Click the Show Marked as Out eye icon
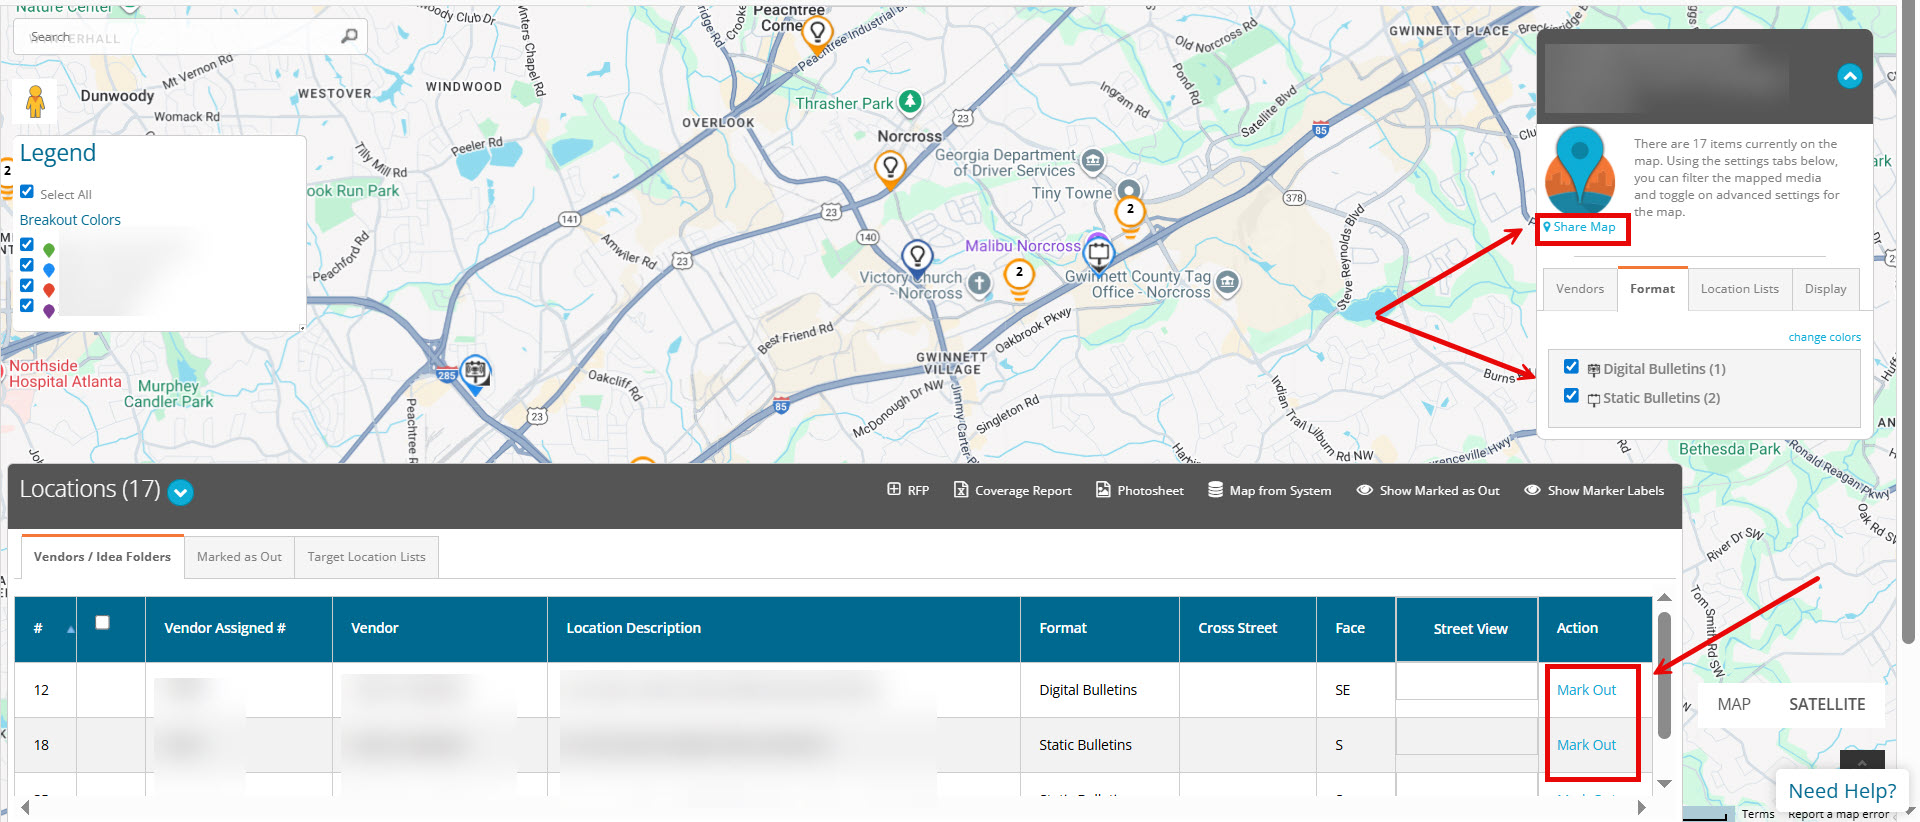This screenshot has height=822, width=1920. tap(1364, 490)
